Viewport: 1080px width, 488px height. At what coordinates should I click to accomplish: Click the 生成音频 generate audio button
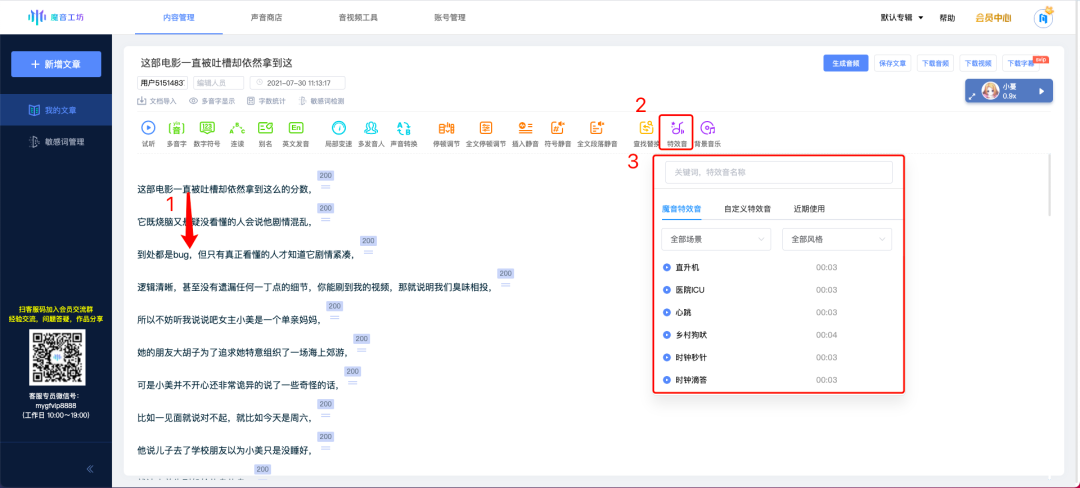(846, 63)
